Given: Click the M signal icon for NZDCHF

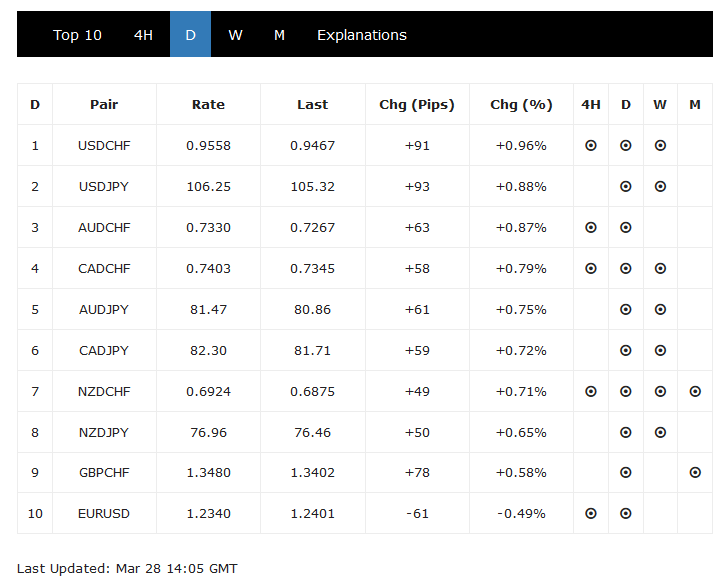Looking at the screenshot, I should [695, 391].
